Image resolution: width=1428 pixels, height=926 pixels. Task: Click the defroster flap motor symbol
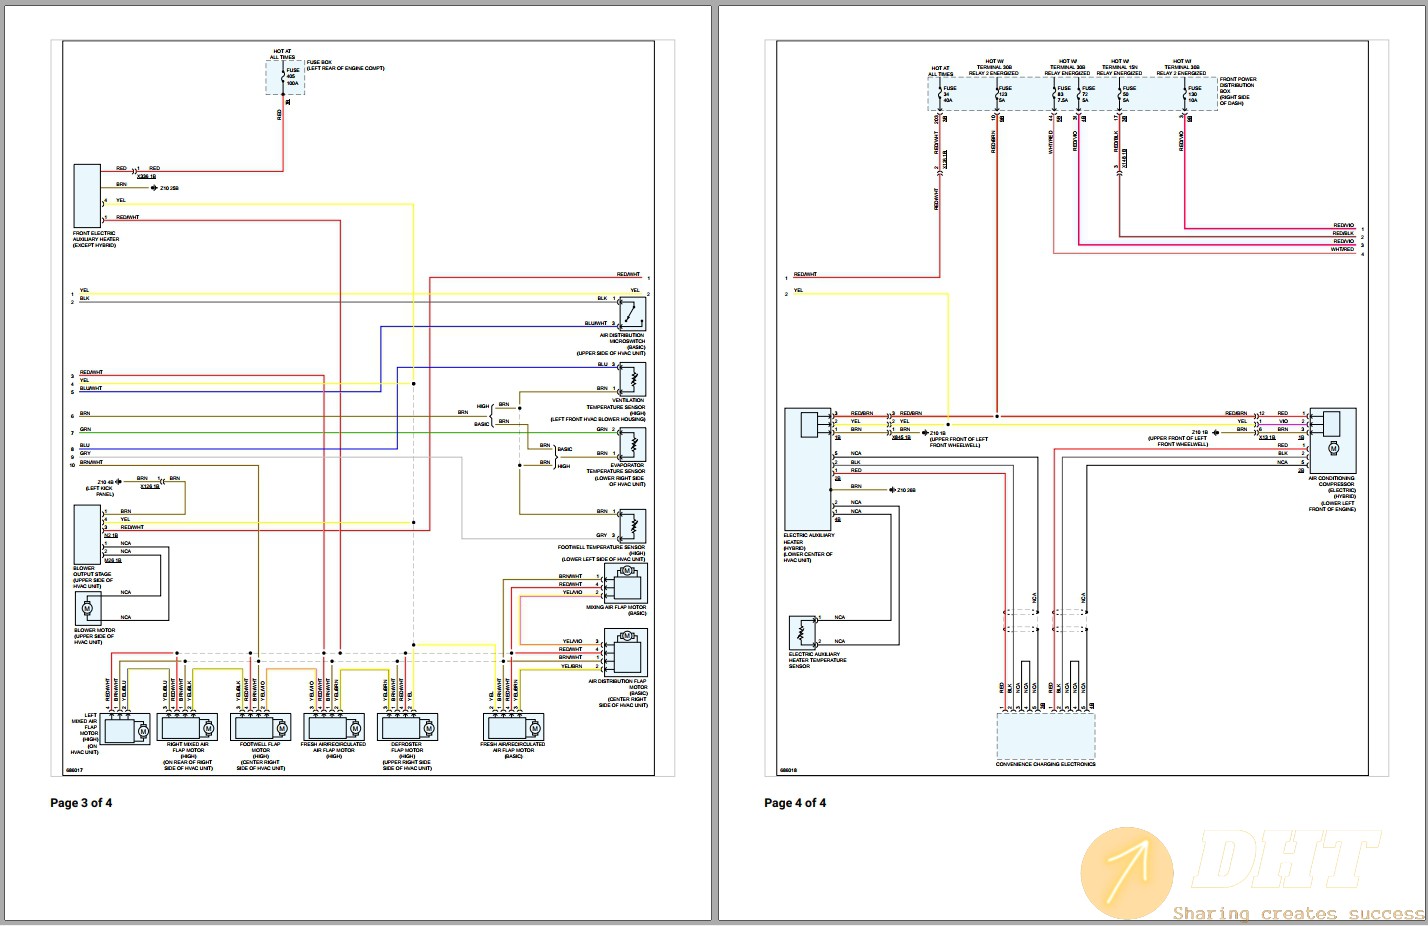tap(407, 727)
